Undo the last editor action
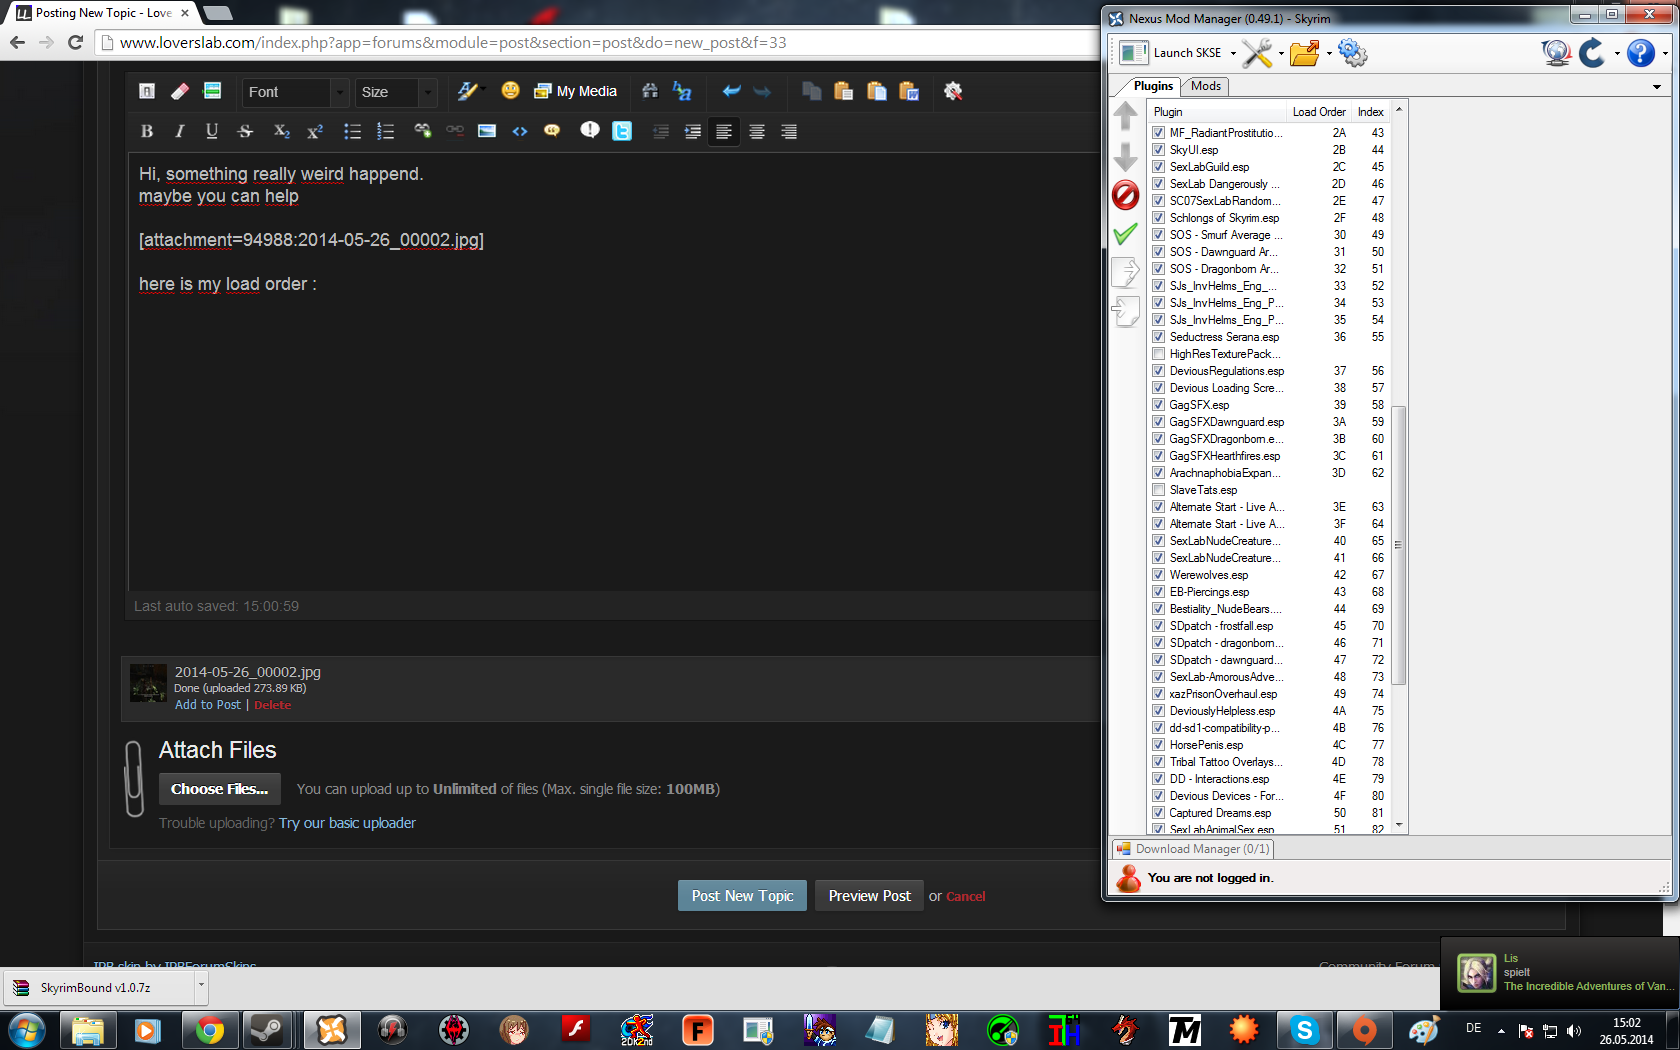The image size is (1680, 1050). (x=731, y=91)
